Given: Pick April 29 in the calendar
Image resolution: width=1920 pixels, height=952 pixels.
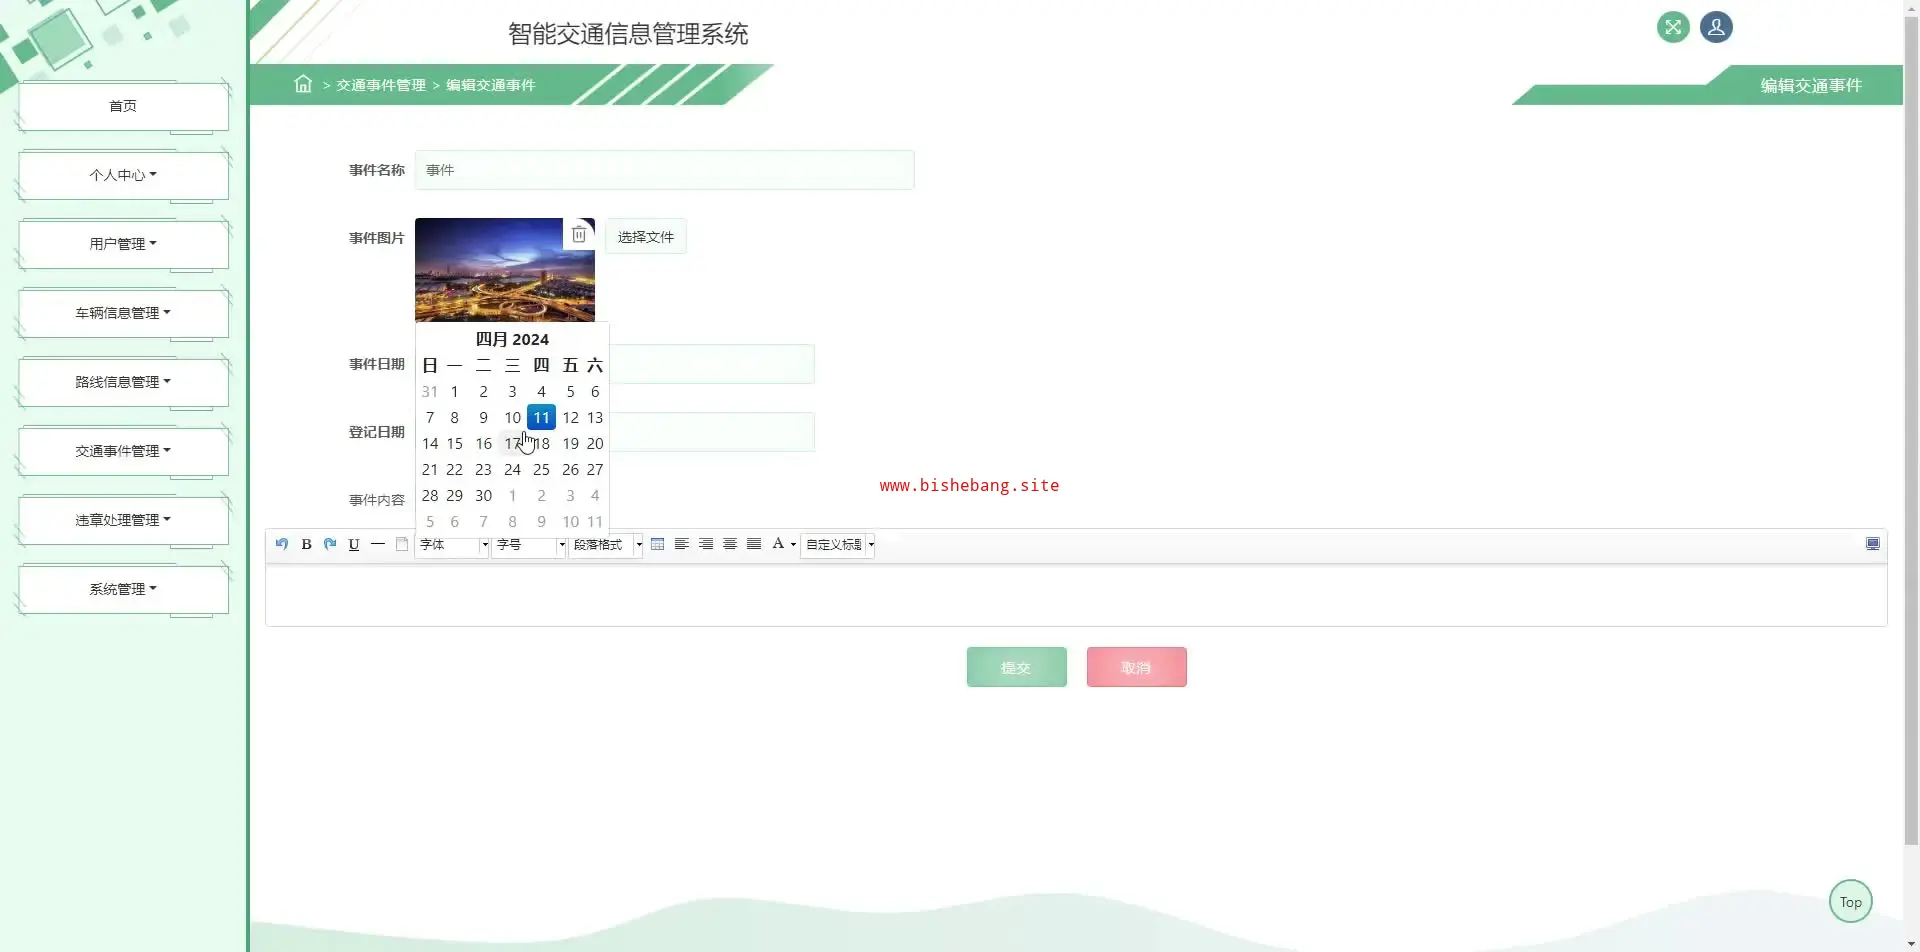Looking at the screenshot, I should (x=454, y=495).
